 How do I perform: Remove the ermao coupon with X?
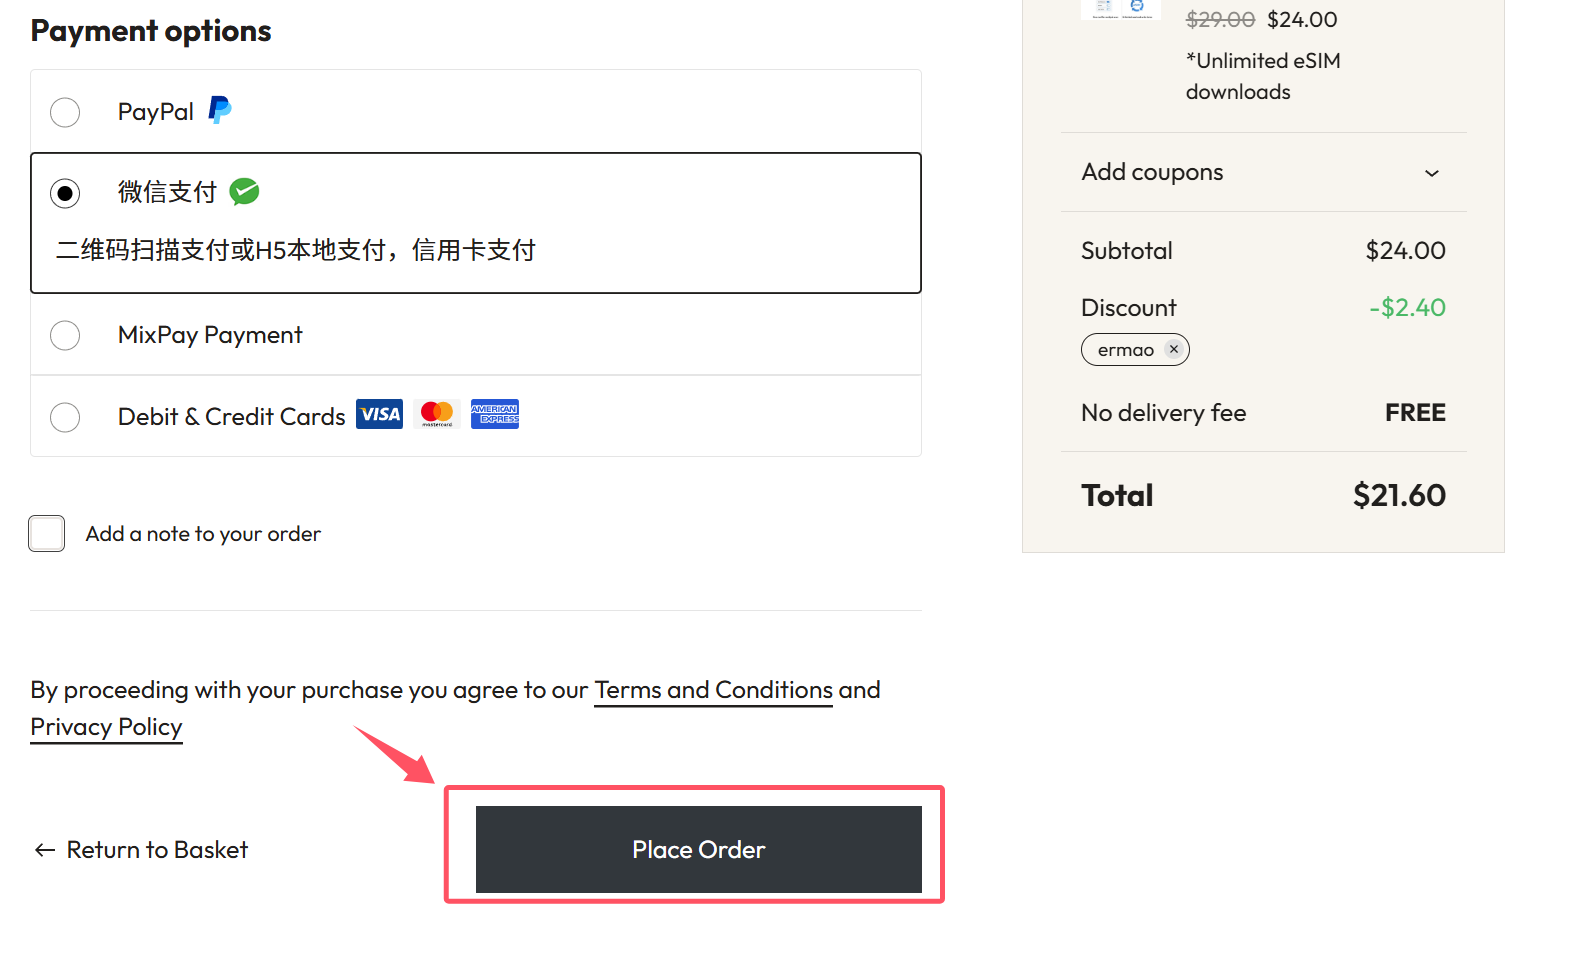[1174, 349]
